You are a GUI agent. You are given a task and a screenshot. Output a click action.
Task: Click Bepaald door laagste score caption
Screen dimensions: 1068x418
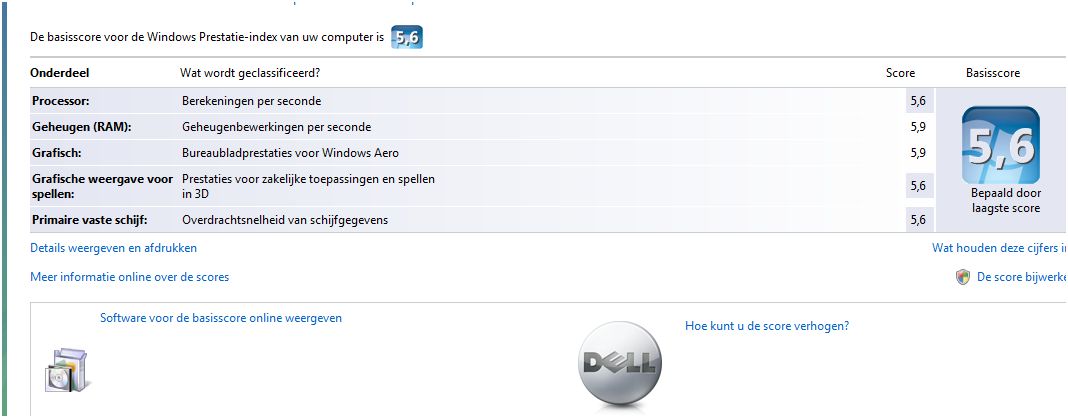pos(1005,201)
